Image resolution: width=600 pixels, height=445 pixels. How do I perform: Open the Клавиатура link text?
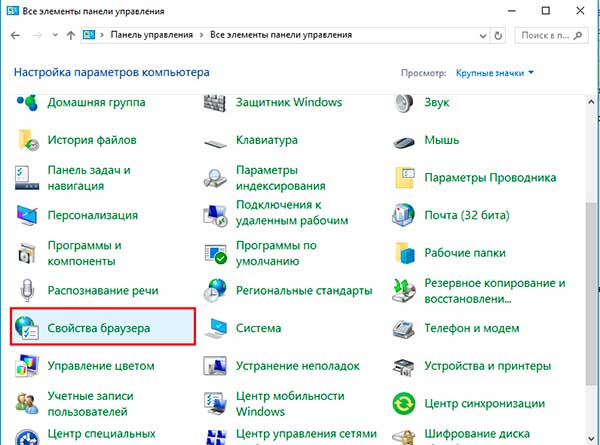pos(267,140)
